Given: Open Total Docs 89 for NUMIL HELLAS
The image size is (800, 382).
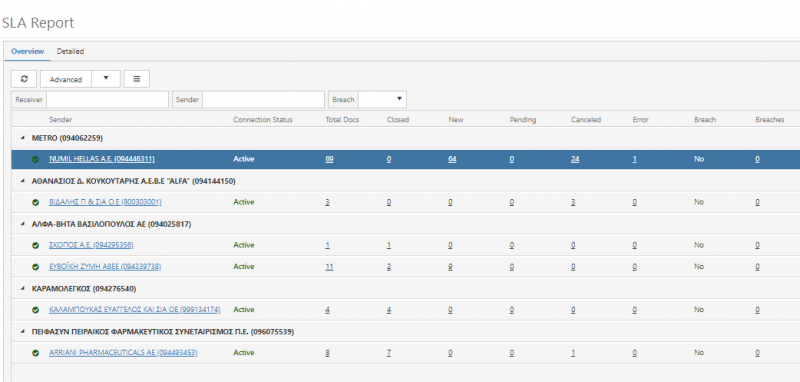Looking at the screenshot, I should [330, 159].
